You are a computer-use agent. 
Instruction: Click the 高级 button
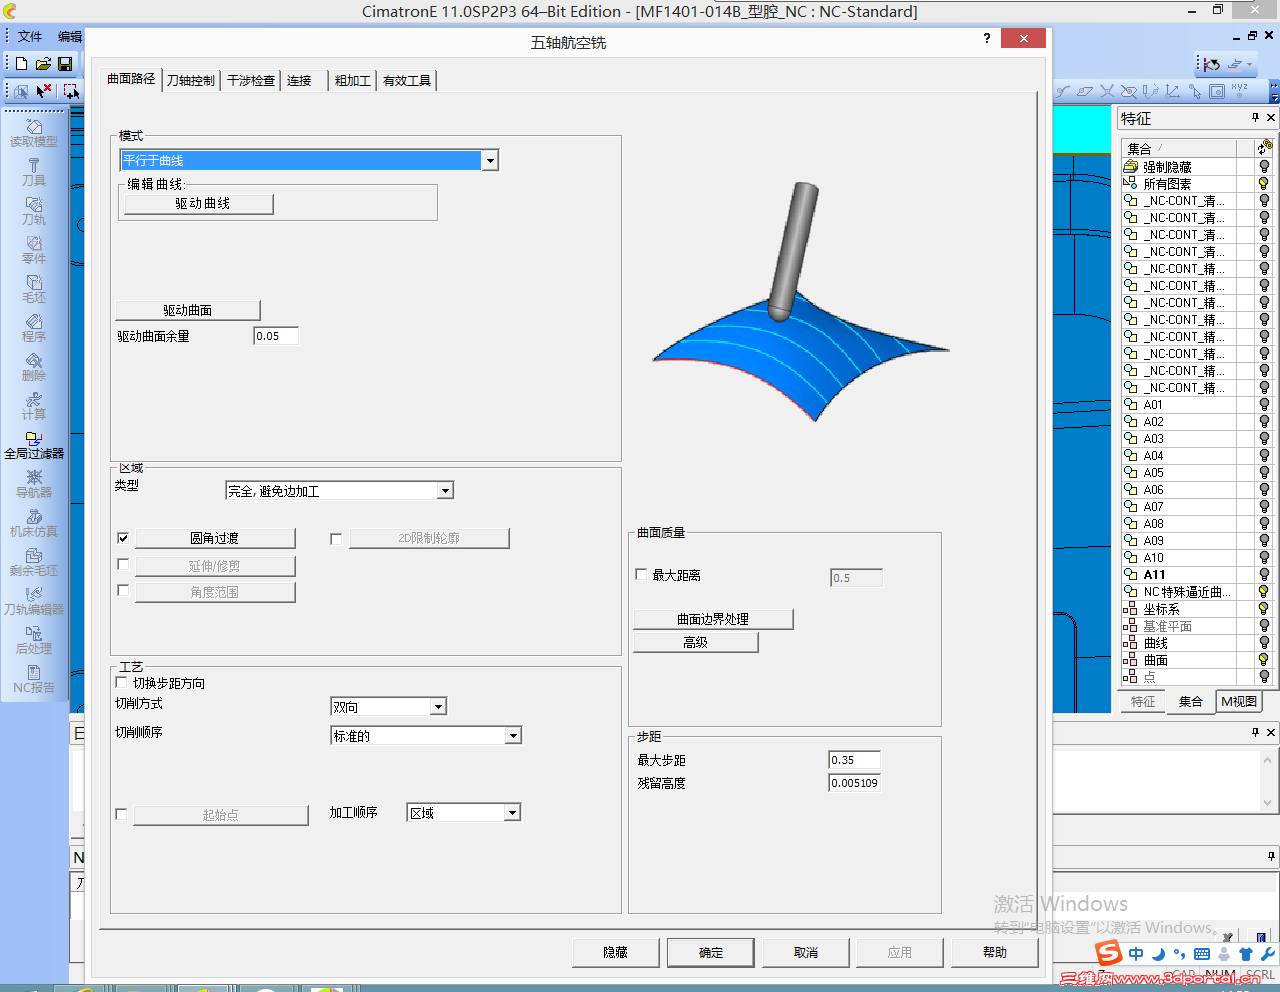point(696,643)
